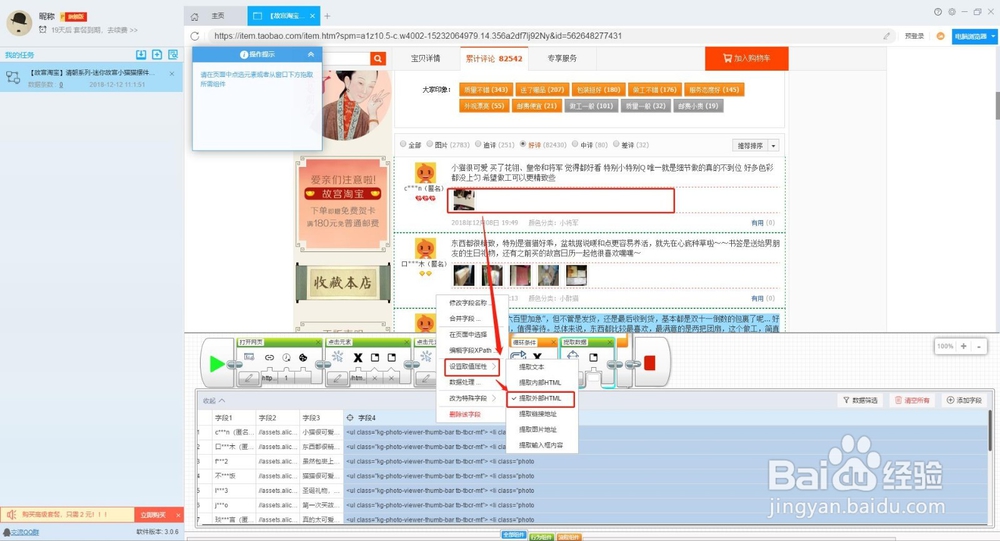This screenshot has width=1000, height=541.
Task: Select the 追评 (251) radio button
Action: pos(478,144)
